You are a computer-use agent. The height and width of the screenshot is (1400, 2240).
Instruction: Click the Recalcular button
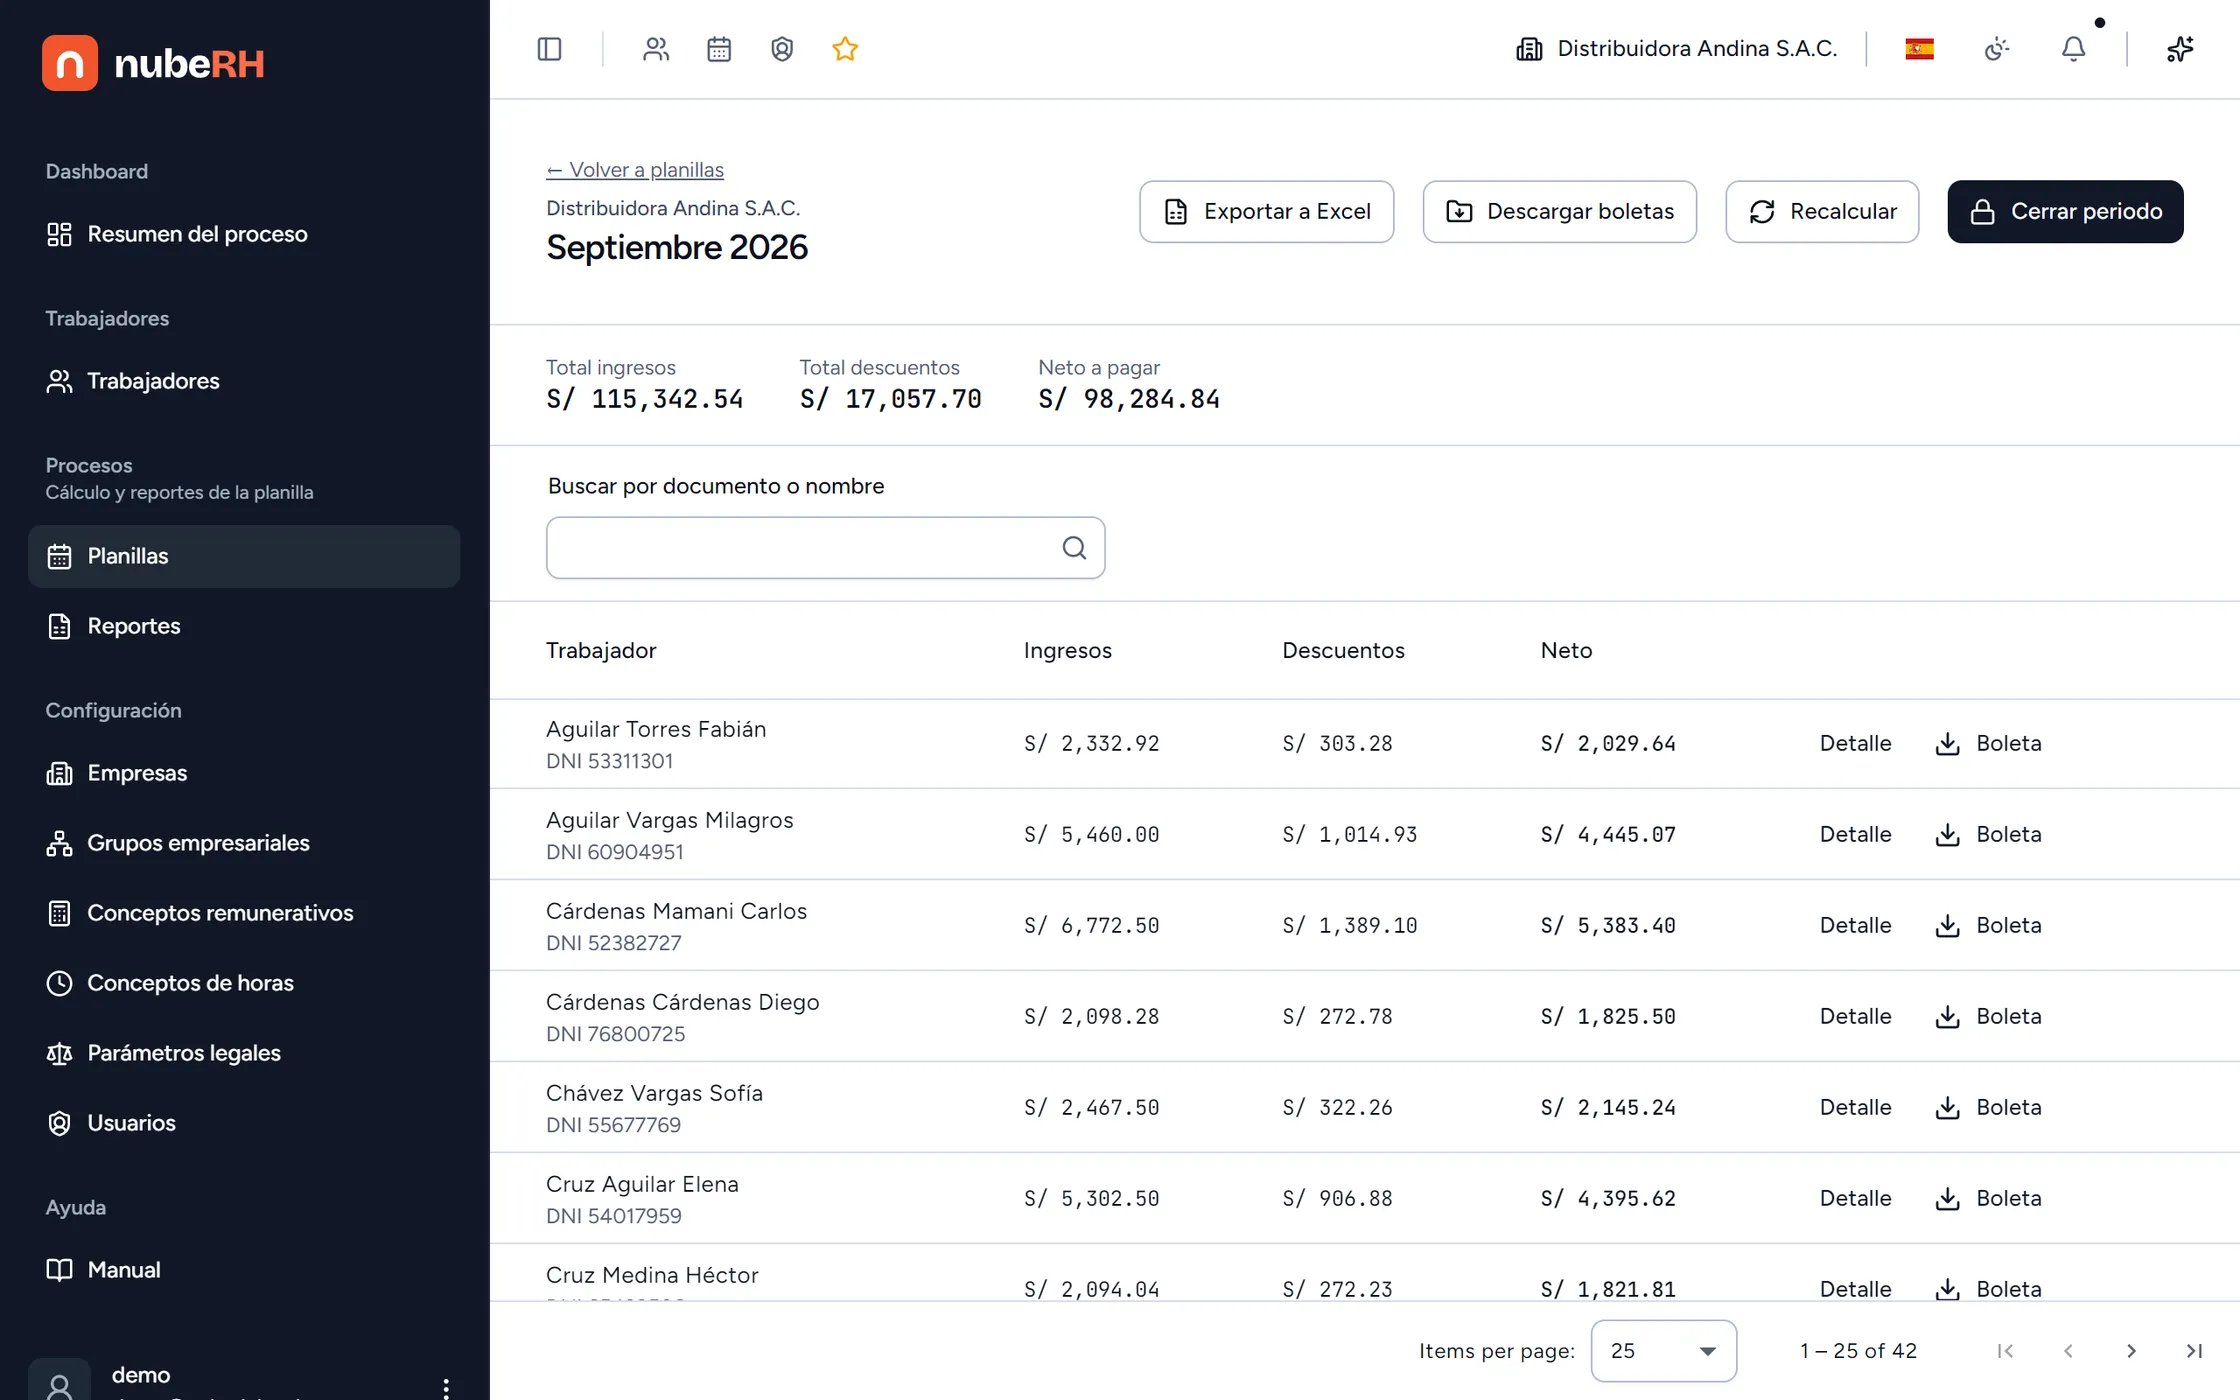coord(1822,211)
